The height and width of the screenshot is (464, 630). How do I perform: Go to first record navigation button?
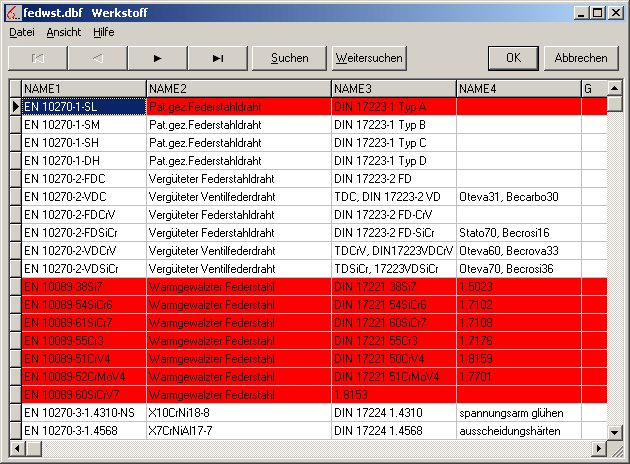click(38, 58)
